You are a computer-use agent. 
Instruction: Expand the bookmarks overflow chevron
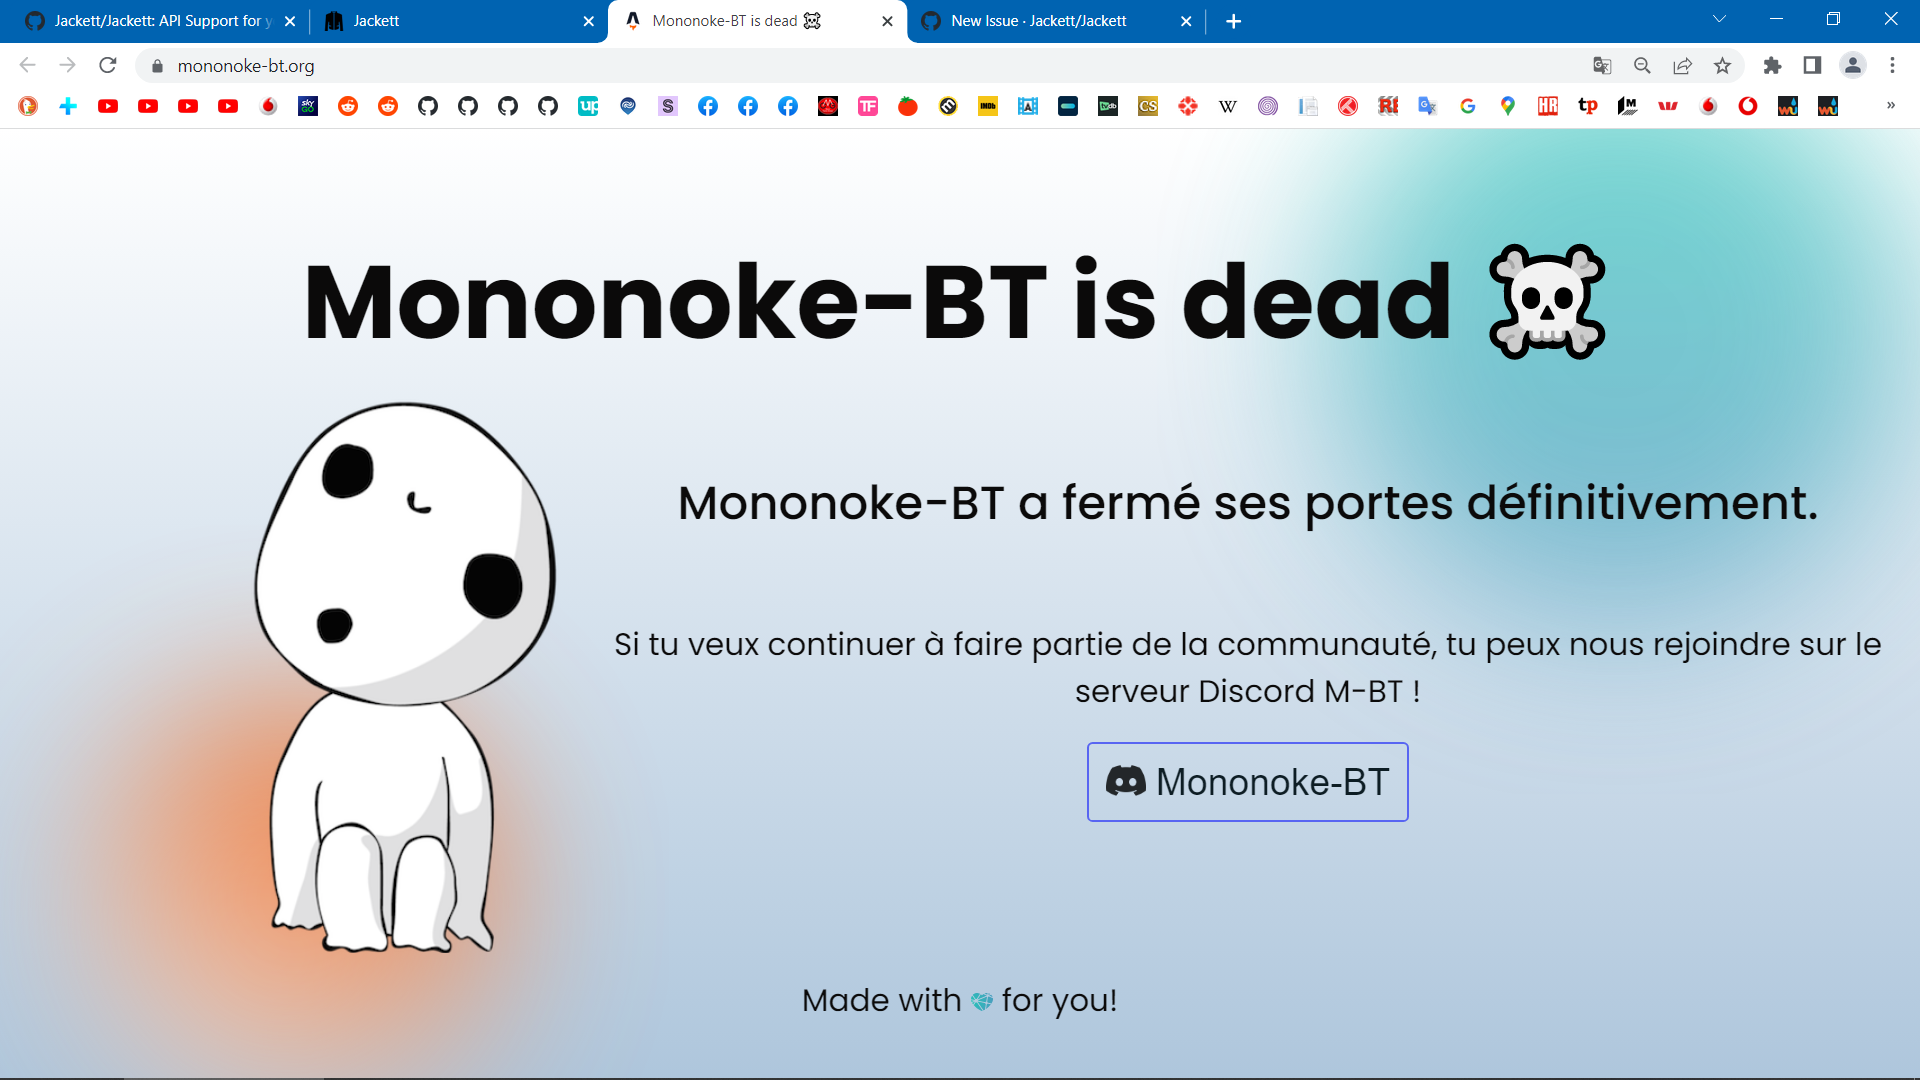(1890, 106)
